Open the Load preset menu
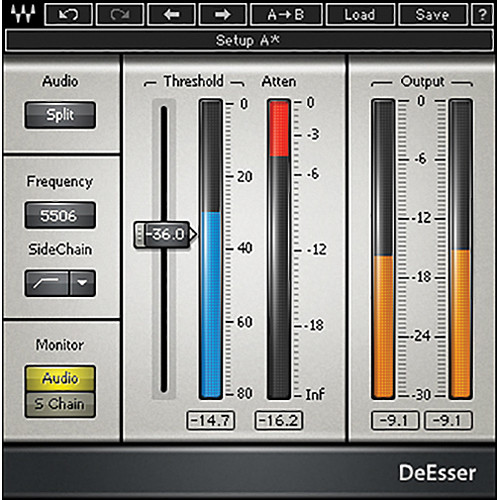The height and width of the screenshot is (500, 500). click(x=360, y=14)
